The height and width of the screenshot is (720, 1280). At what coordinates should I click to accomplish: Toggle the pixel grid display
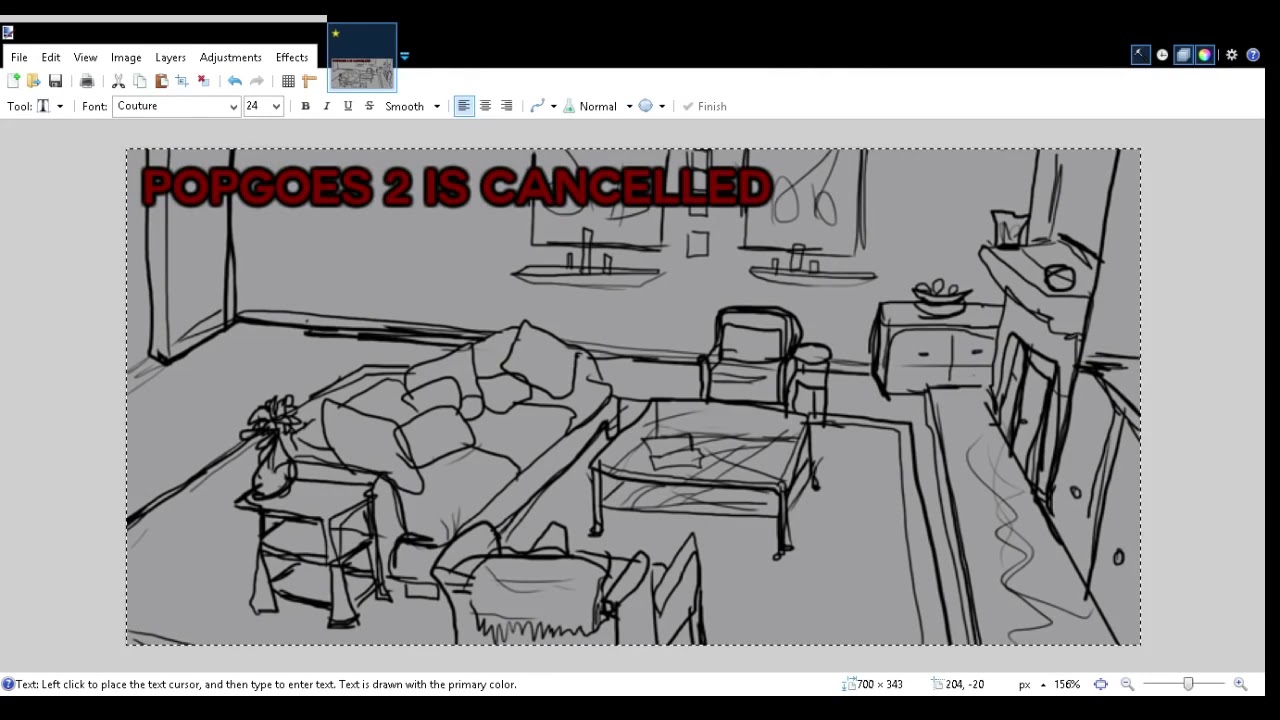point(288,81)
